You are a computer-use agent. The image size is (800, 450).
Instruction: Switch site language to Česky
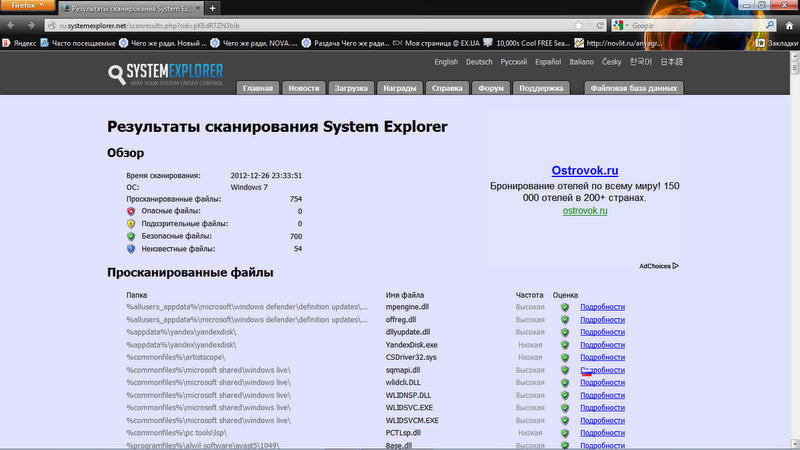click(611, 62)
